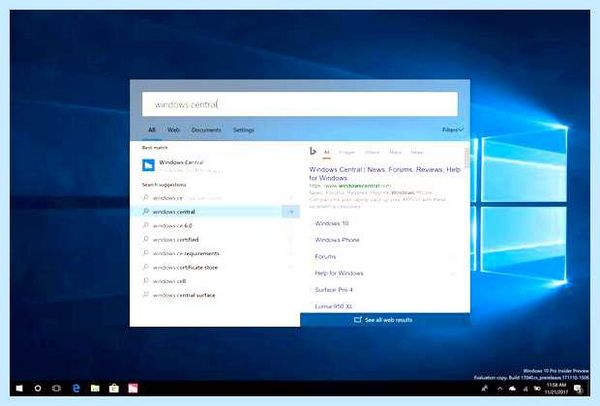
Task: Switch to the Web filter tab
Action: coord(173,130)
